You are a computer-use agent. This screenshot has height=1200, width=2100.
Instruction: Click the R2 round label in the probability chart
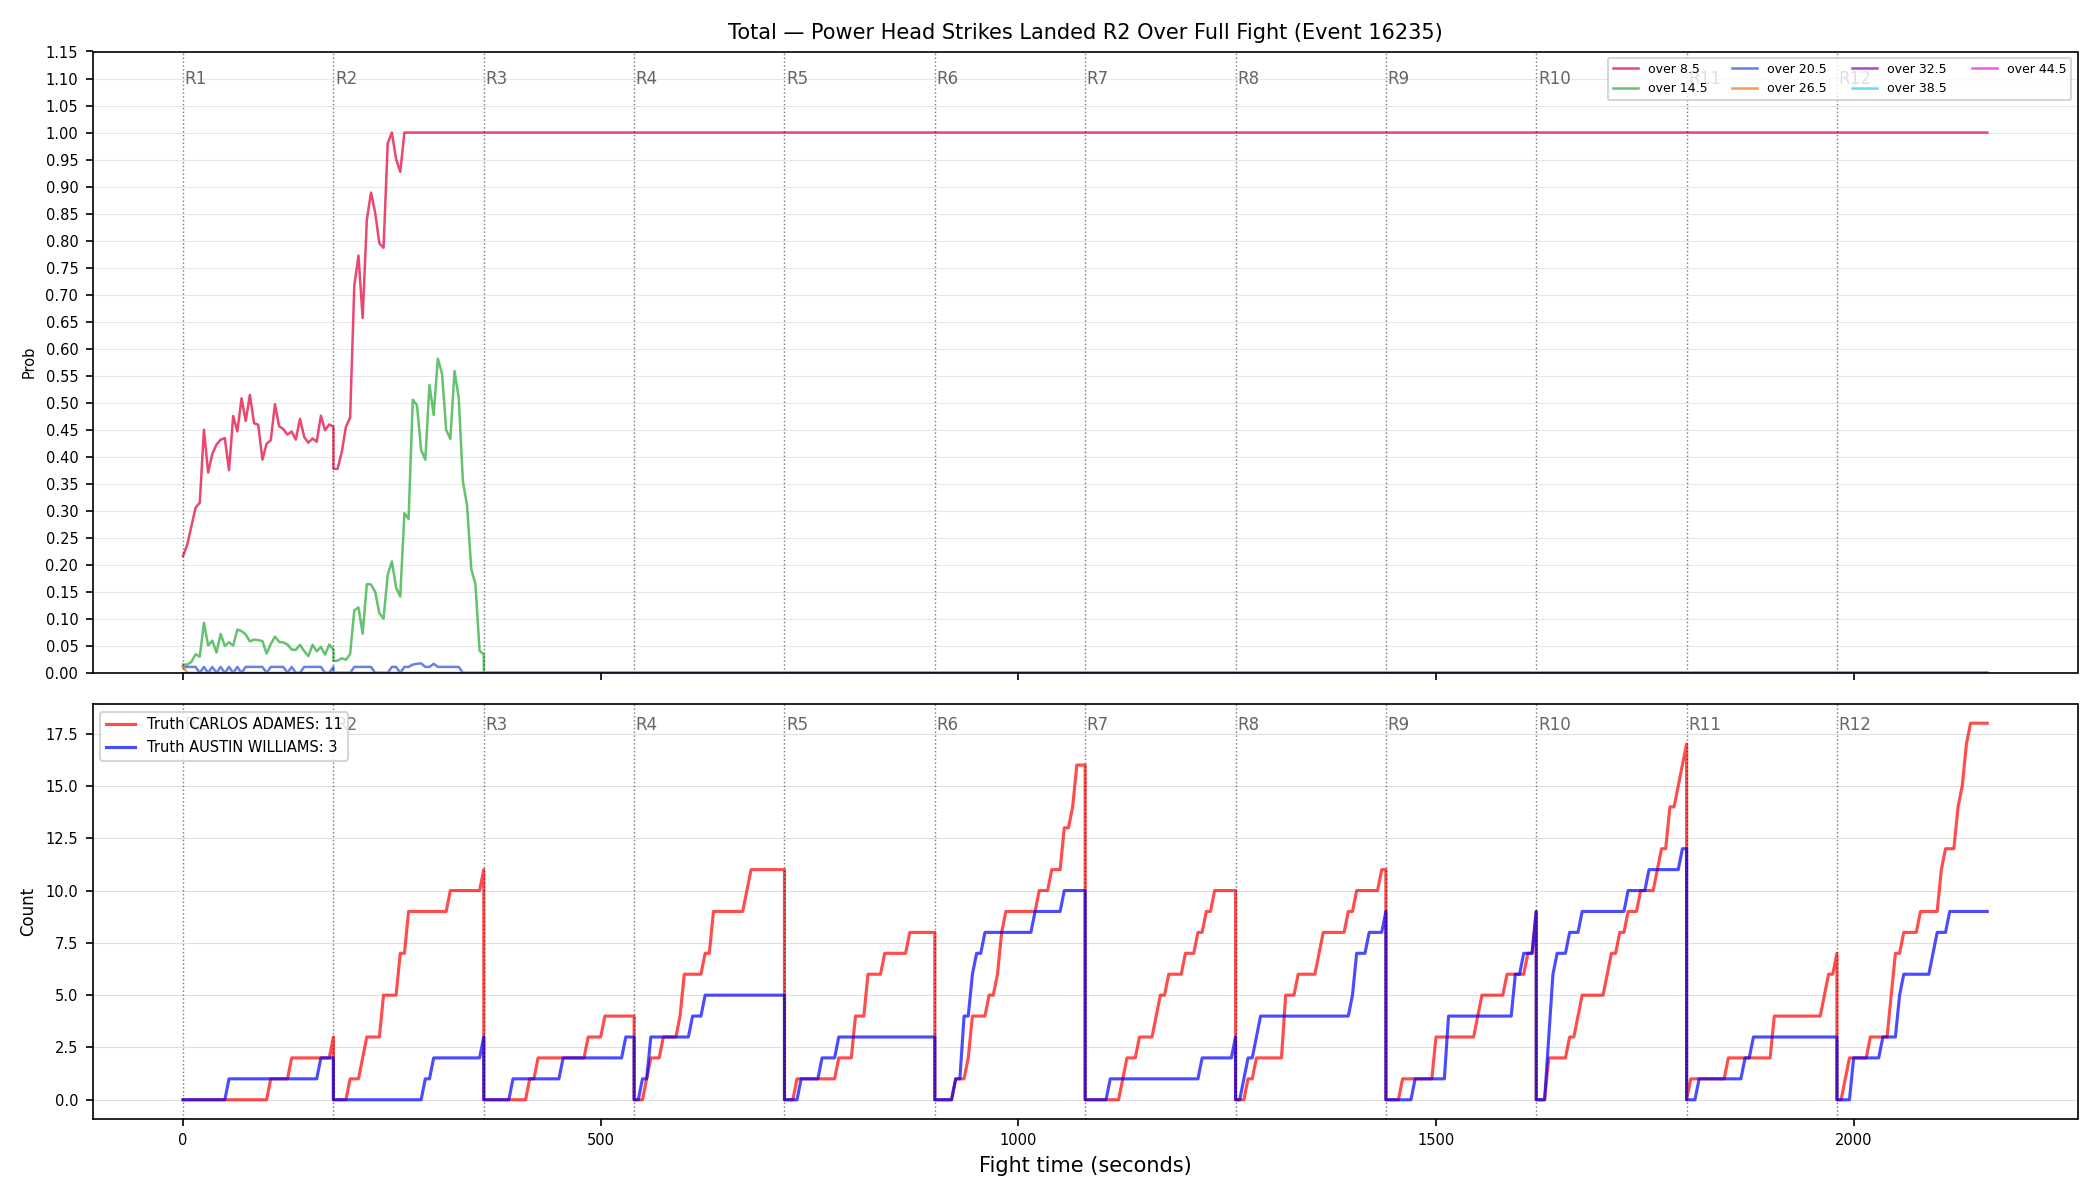click(x=346, y=78)
